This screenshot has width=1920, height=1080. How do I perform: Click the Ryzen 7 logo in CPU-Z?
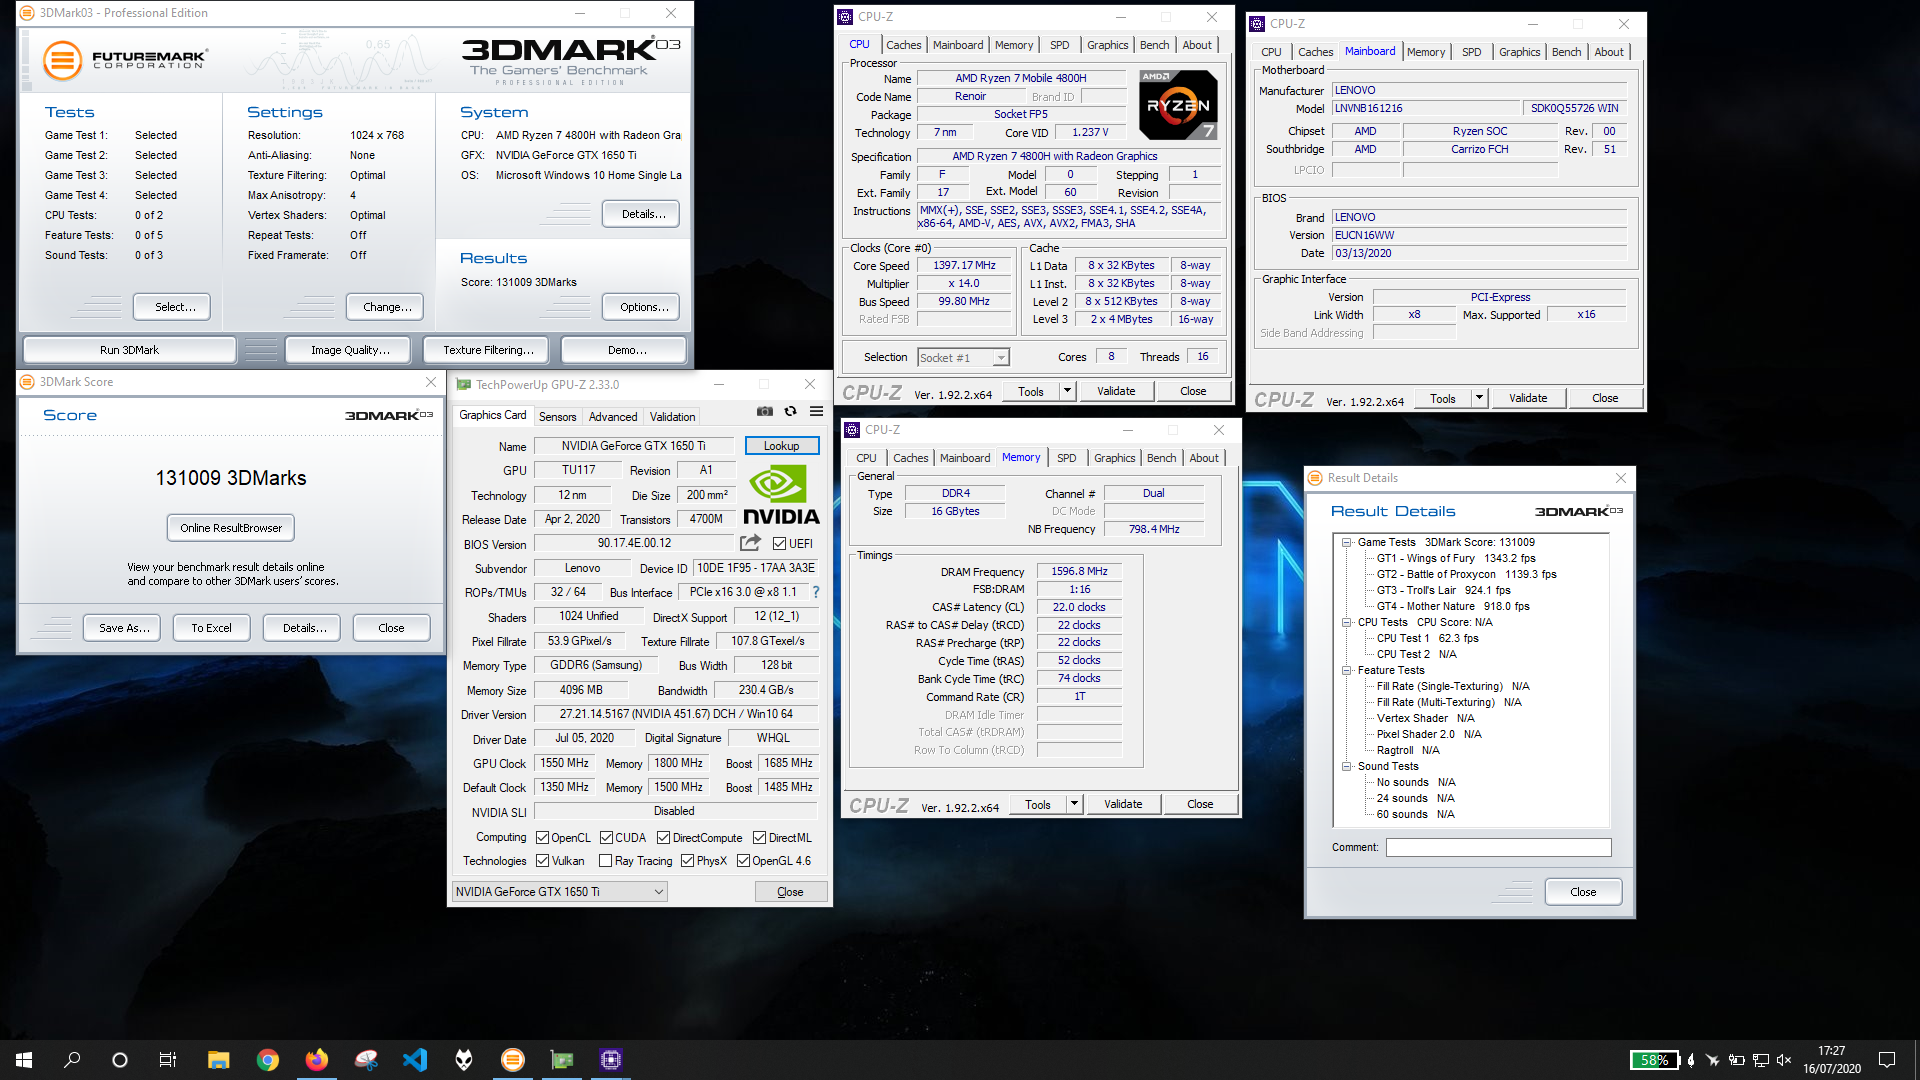coord(1178,104)
